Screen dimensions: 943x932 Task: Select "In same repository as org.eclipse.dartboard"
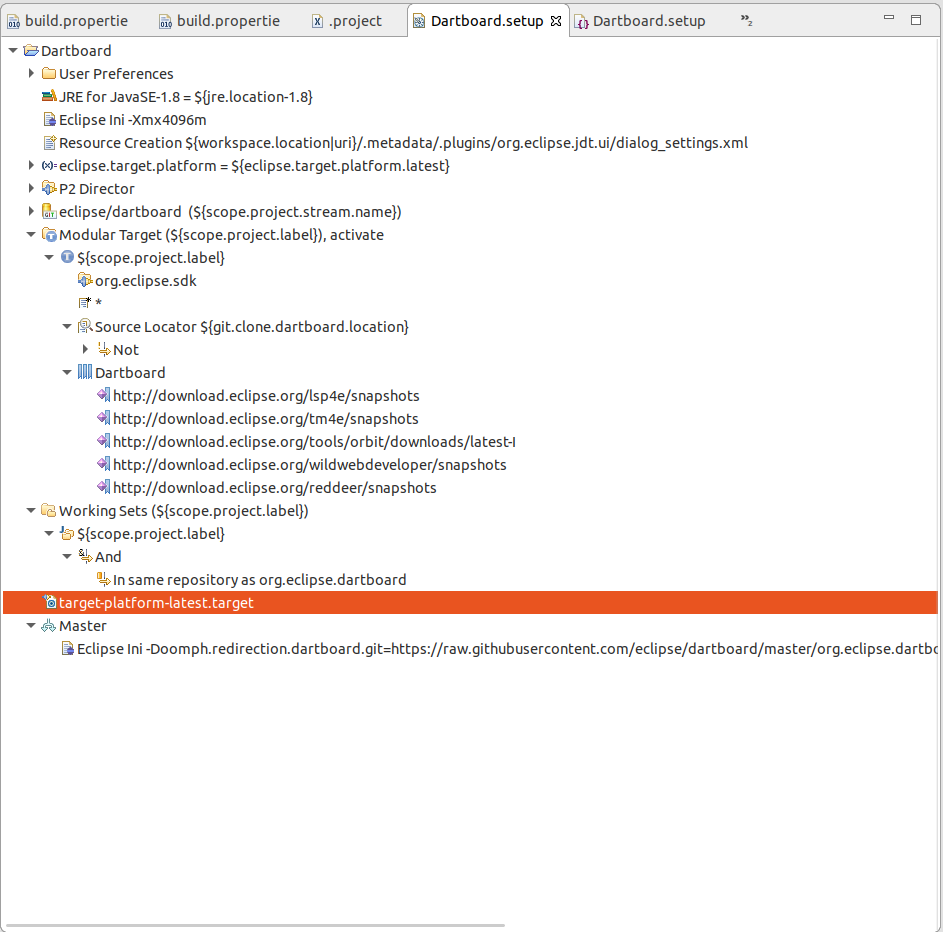(260, 580)
